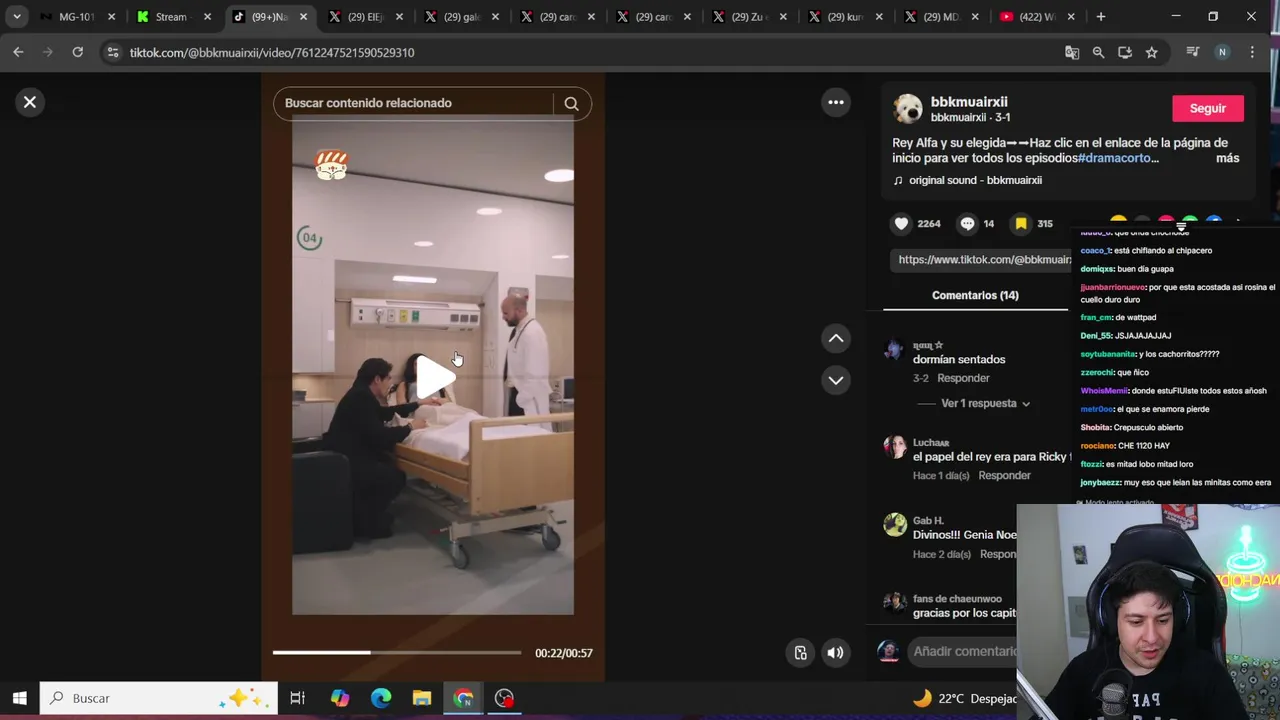The height and width of the screenshot is (720, 1280).
Task: Follow bbkmuairxii with Seguir button
Action: 1207,108
